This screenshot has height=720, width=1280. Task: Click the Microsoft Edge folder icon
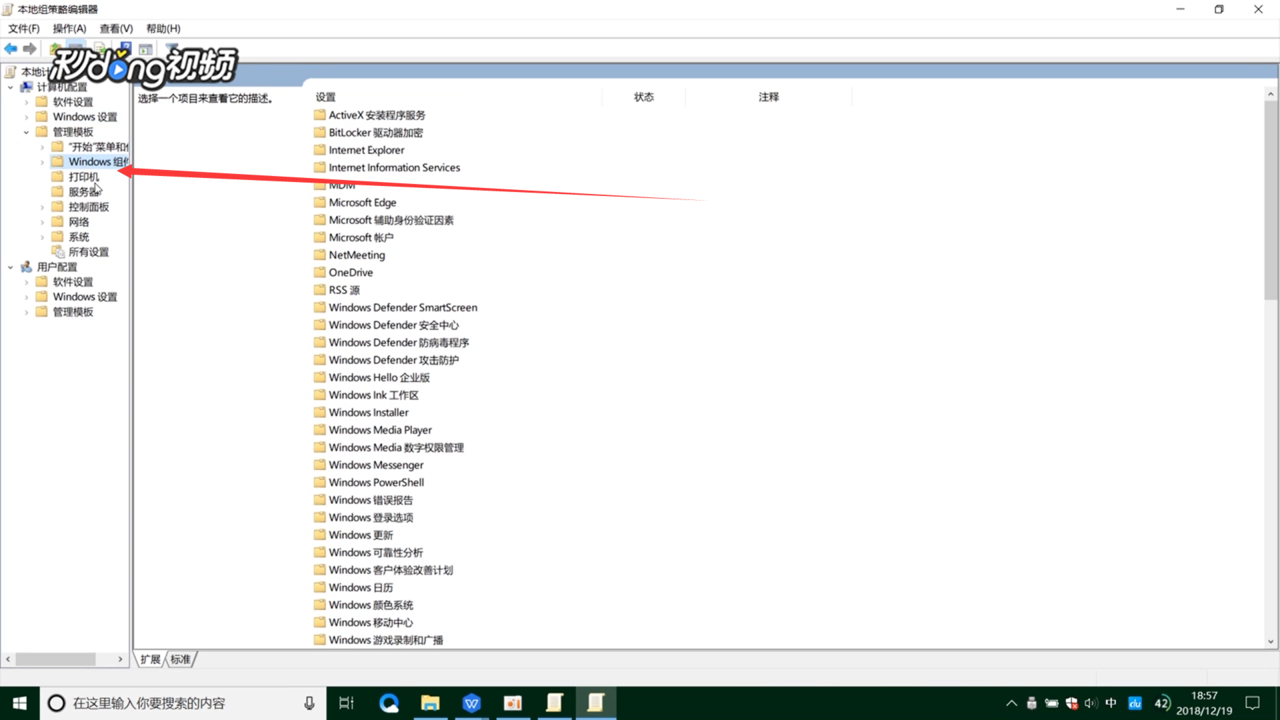click(320, 202)
